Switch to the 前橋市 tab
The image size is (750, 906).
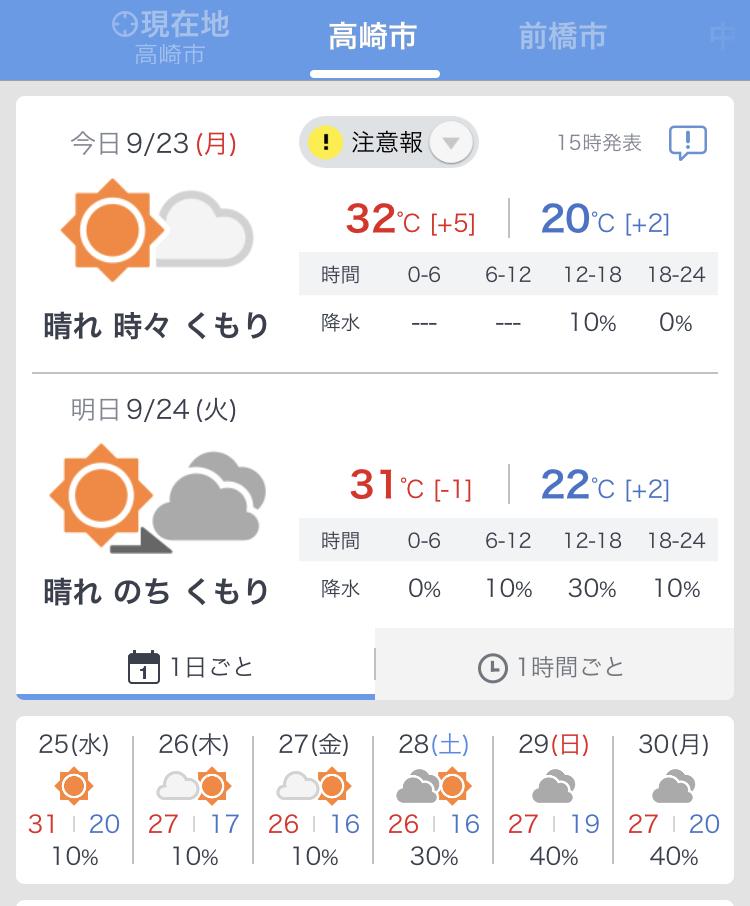pyautogui.click(x=562, y=38)
